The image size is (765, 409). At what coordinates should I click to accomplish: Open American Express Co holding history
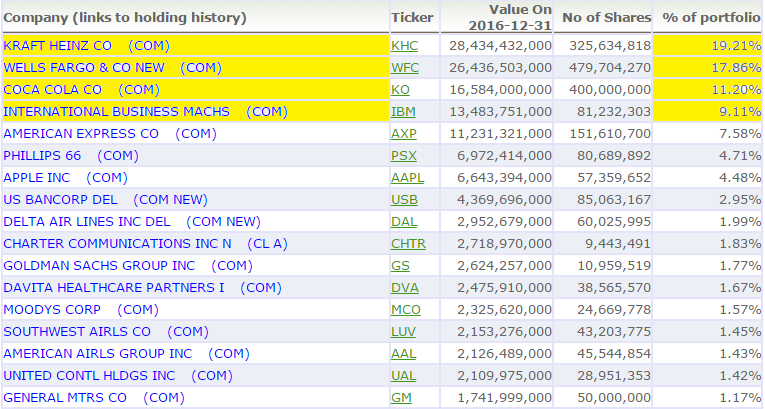tap(110, 134)
